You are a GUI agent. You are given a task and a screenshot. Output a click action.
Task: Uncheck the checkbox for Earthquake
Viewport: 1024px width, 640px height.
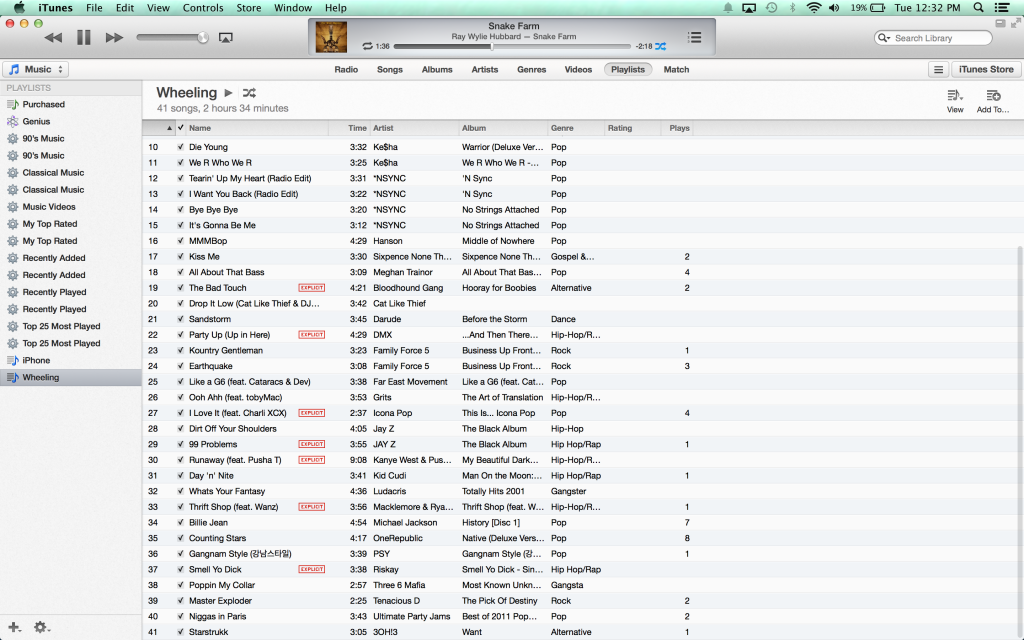[x=180, y=366]
